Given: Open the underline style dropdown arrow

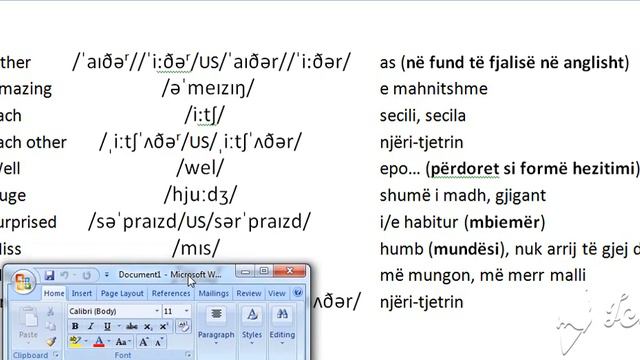Looking at the screenshot, I should pyautogui.click(x=119, y=326).
